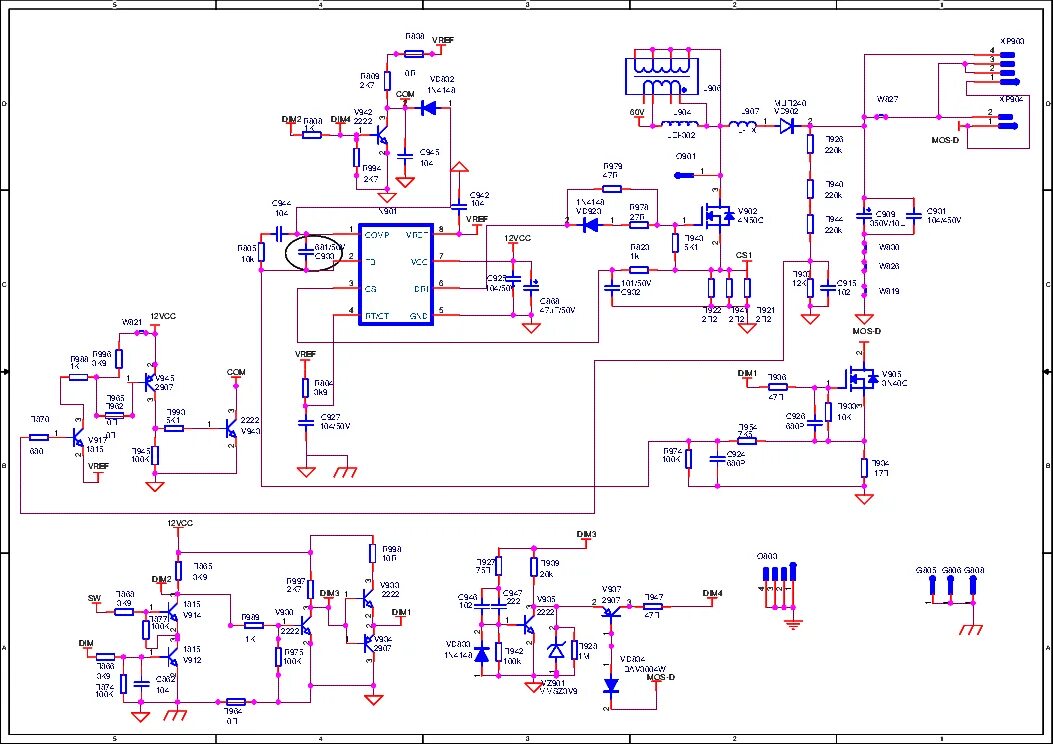Select the DIM2 label left of V942

(x=291, y=120)
